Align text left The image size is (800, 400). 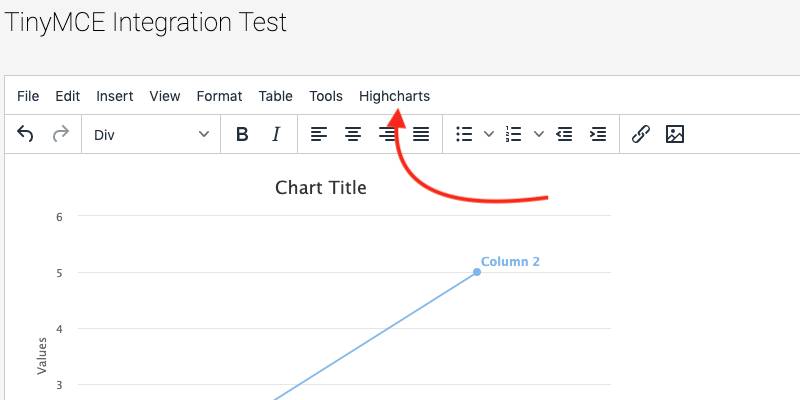(318, 134)
